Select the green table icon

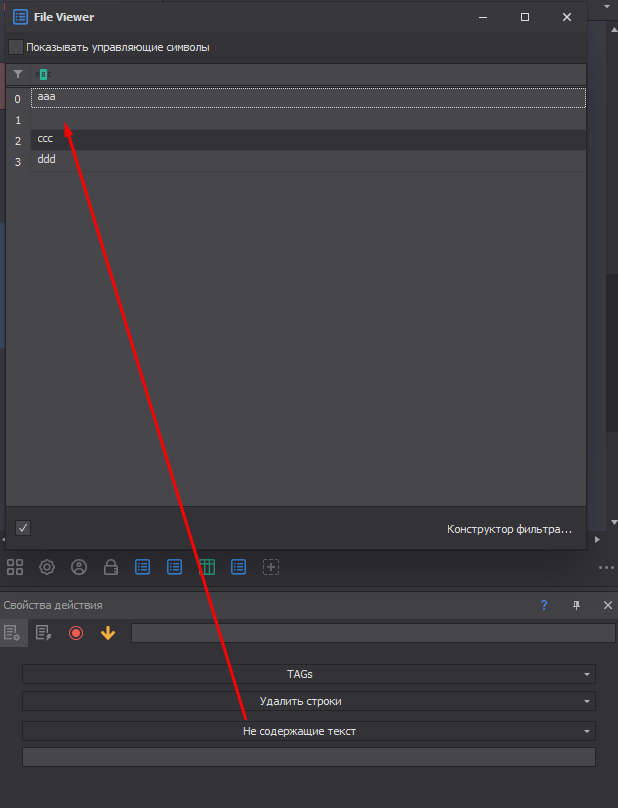207,567
